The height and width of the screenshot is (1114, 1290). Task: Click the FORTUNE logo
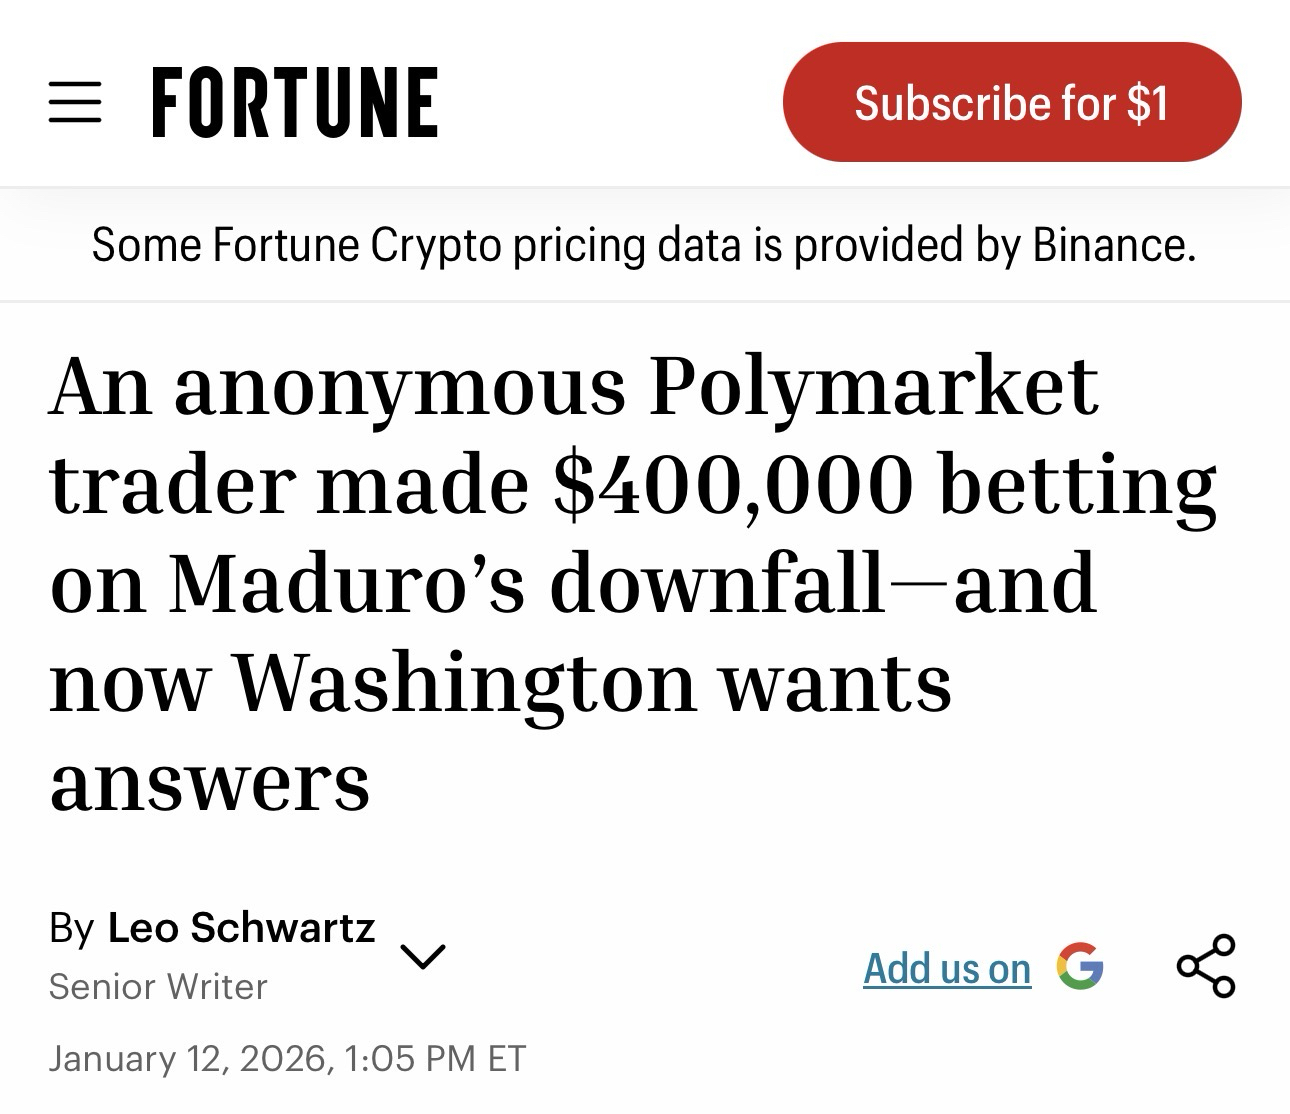pyautogui.click(x=294, y=102)
